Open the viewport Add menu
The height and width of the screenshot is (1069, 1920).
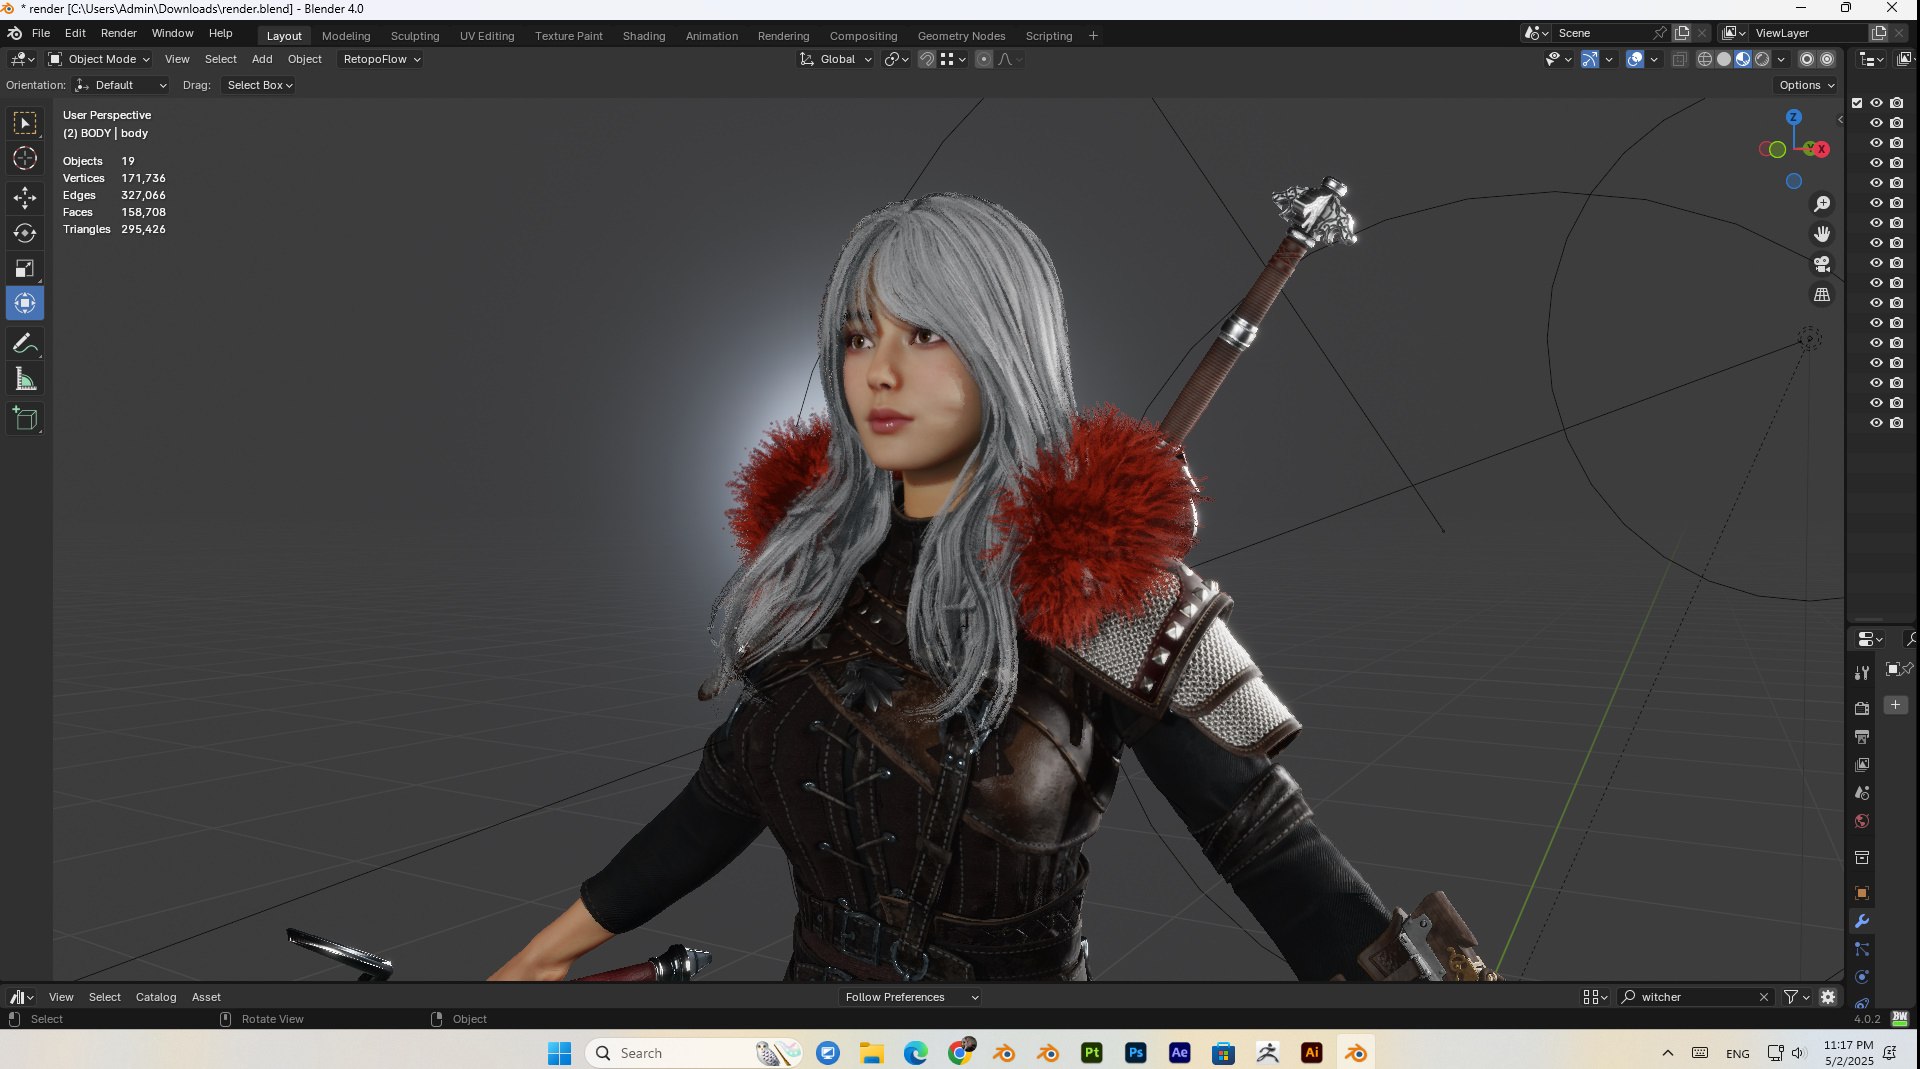point(262,59)
